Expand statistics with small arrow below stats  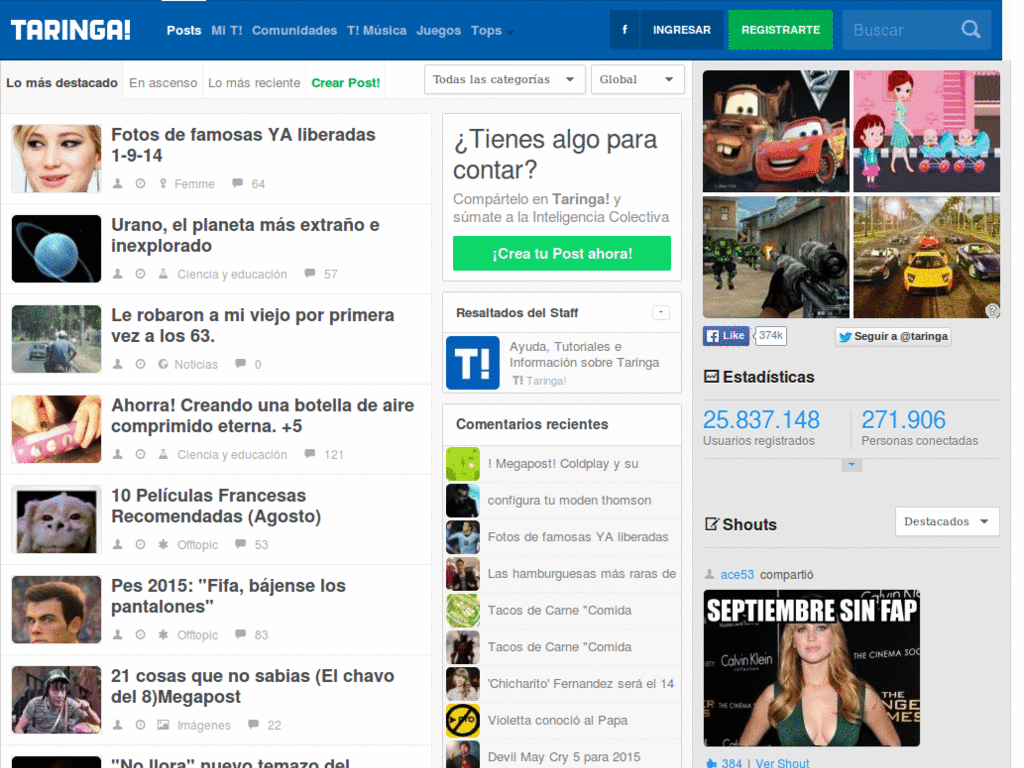coord(851,465)
